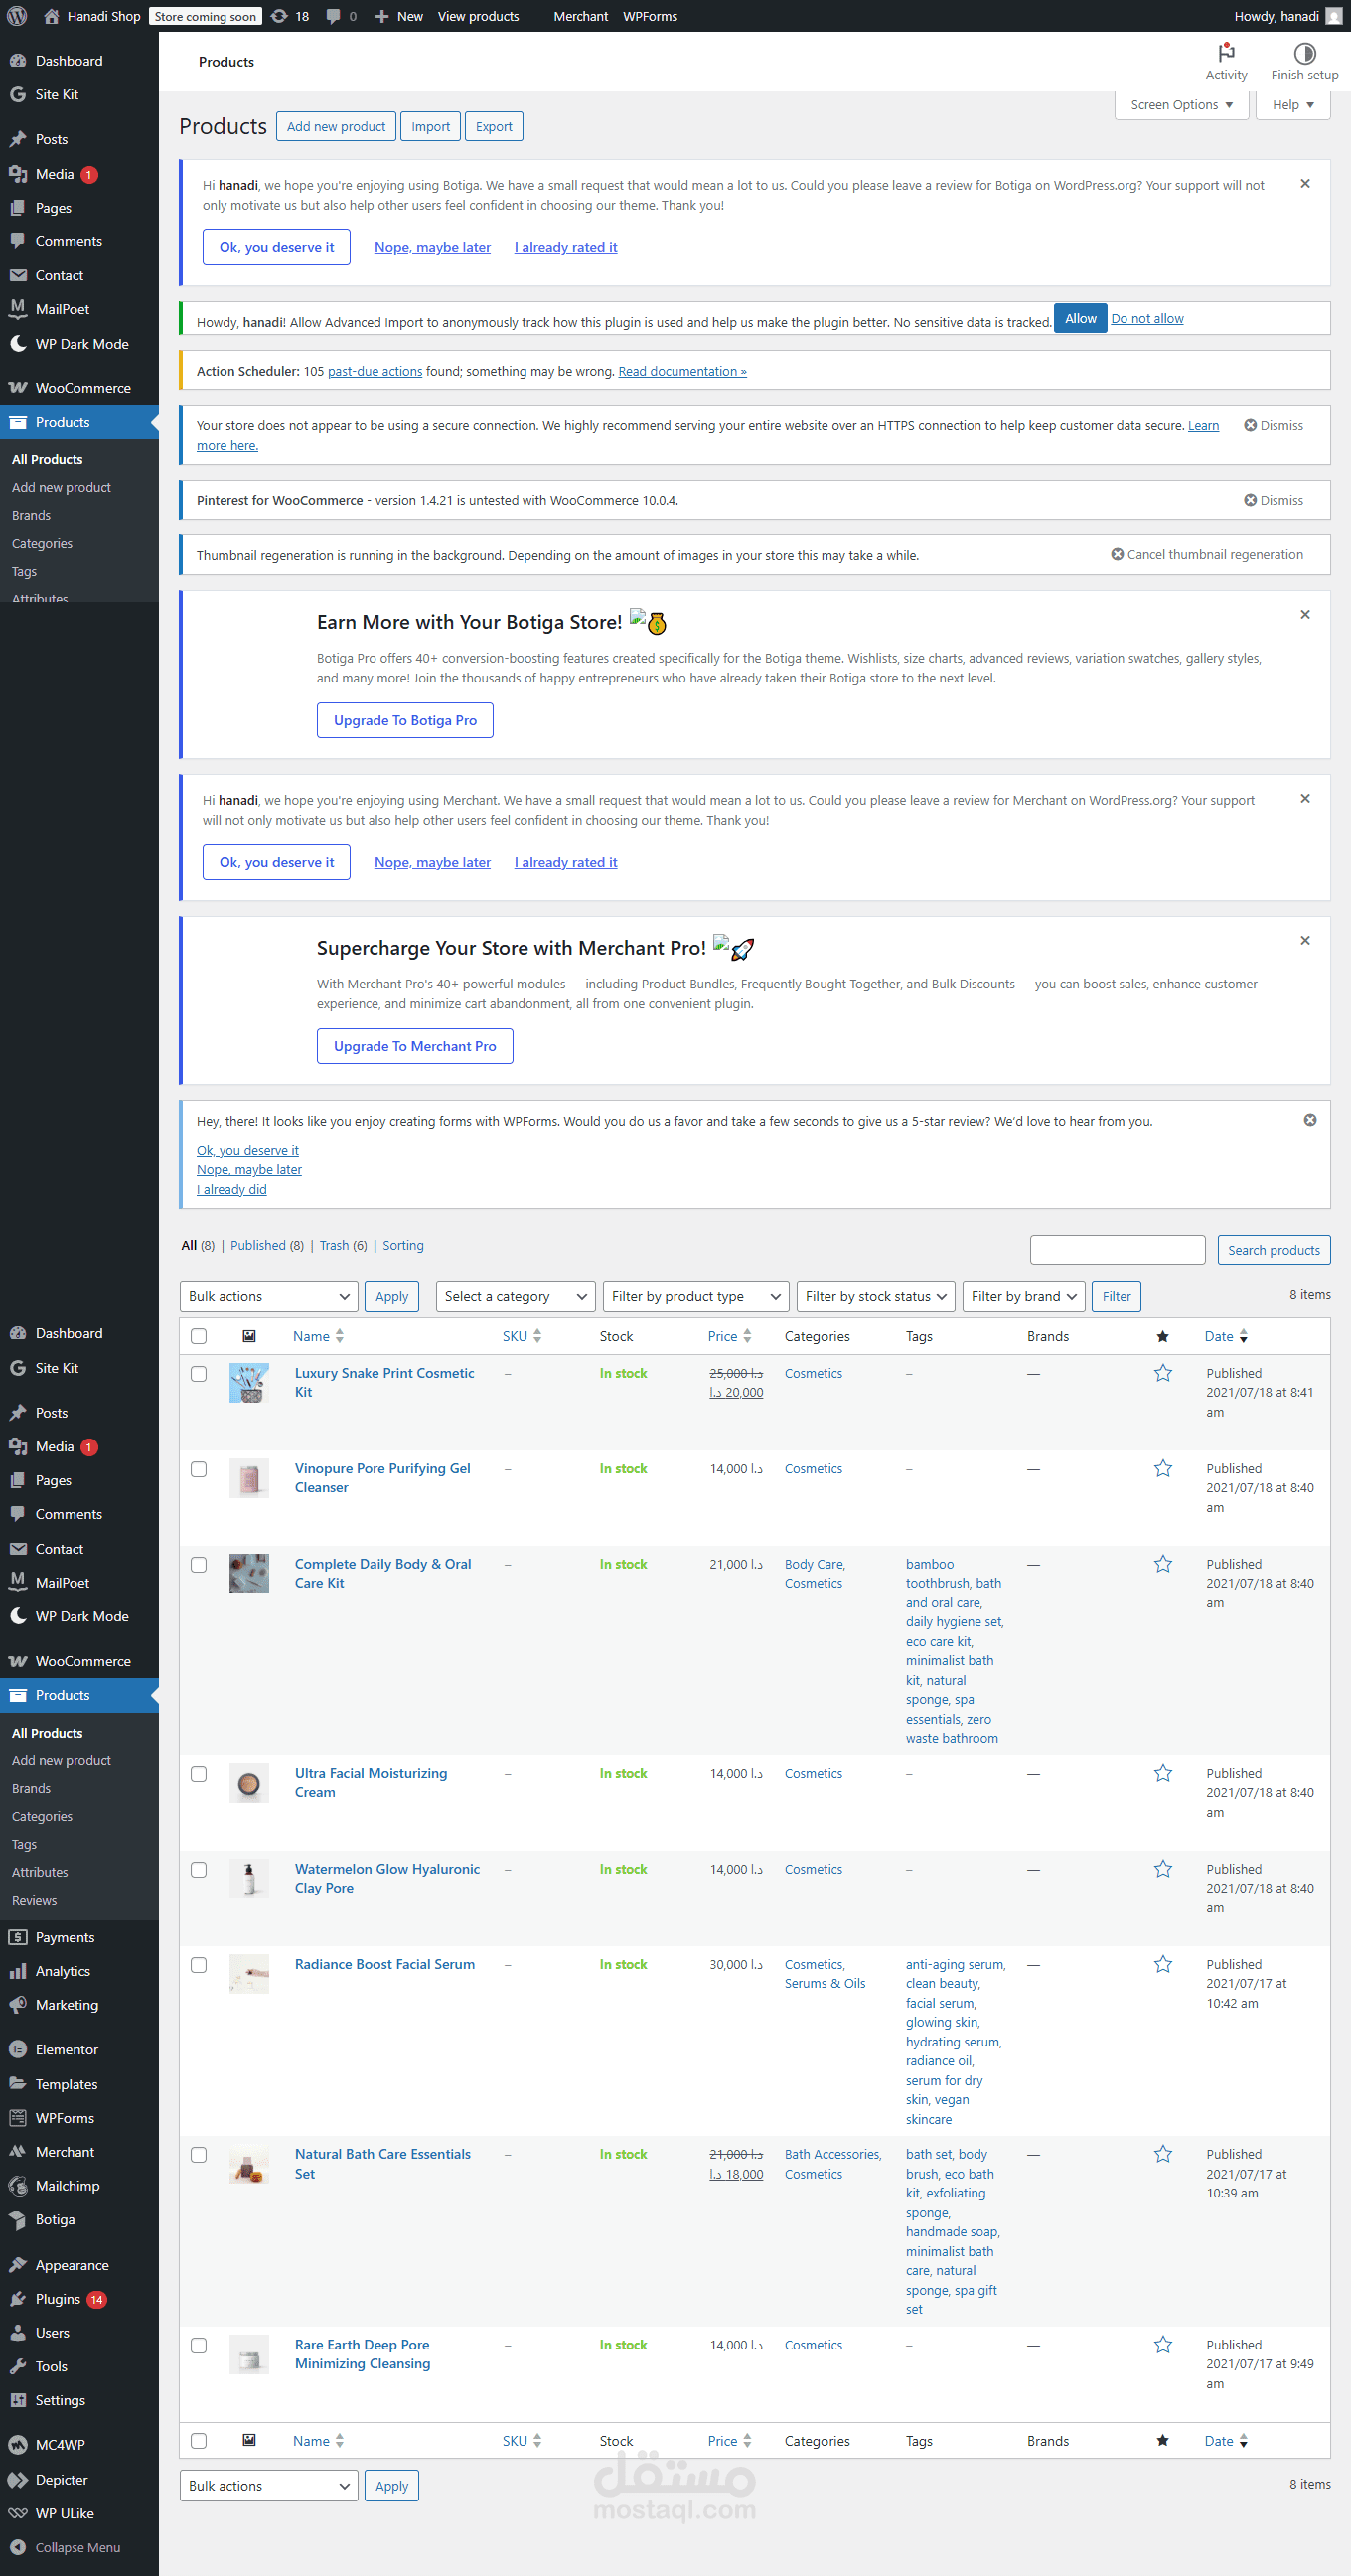
Task: Open the Select a category dropdown
Action: click(x=515, y=1296)
